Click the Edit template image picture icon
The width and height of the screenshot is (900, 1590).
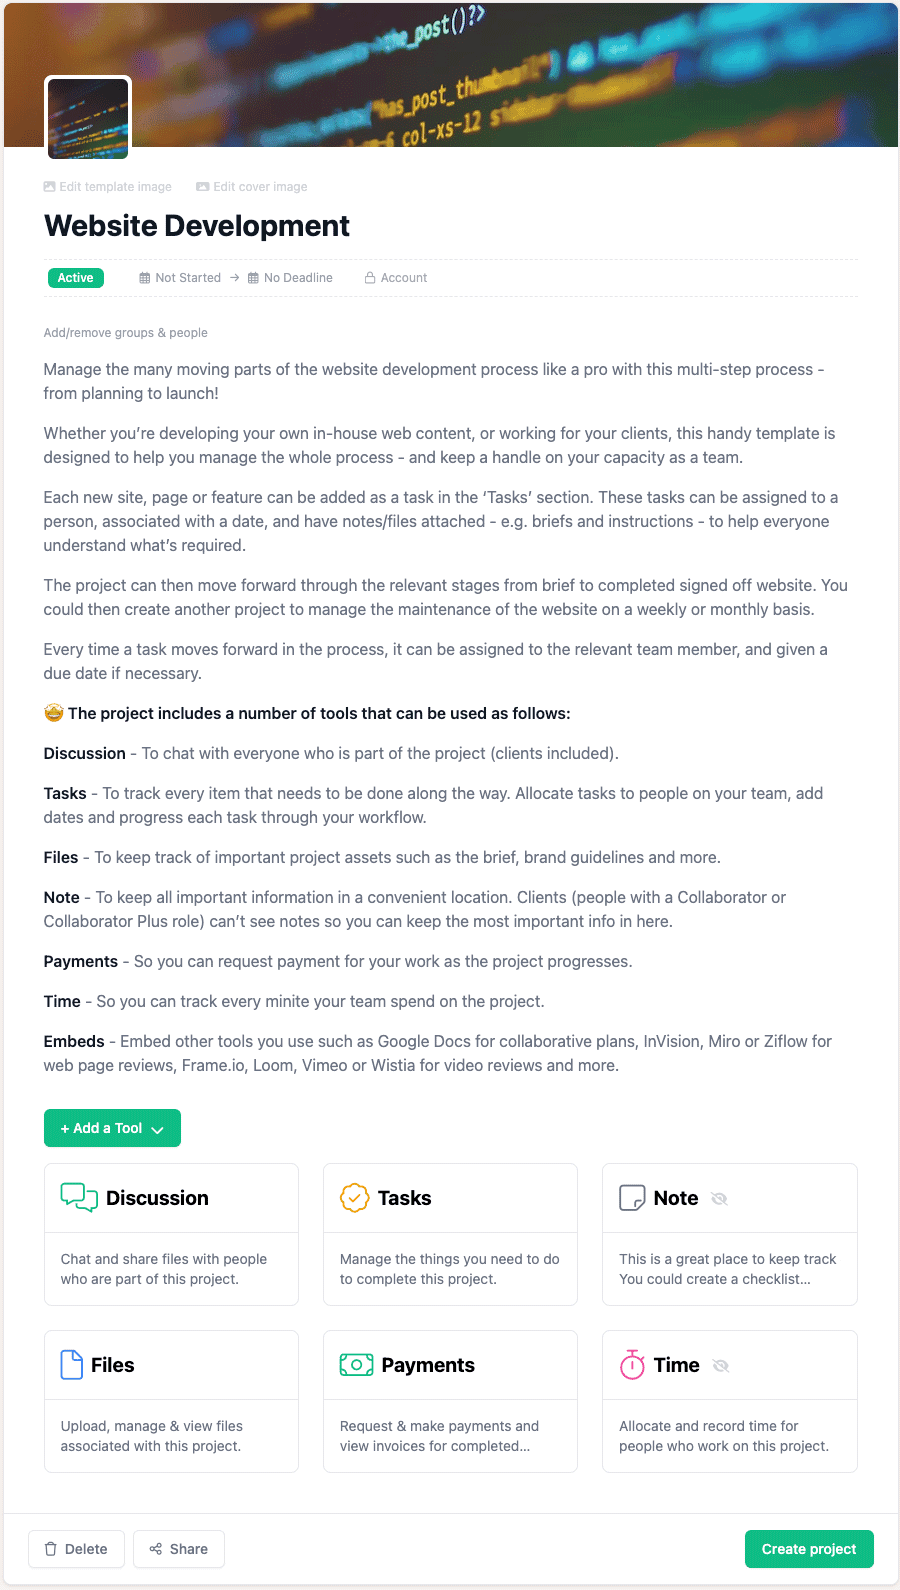[x=48, y=186]
